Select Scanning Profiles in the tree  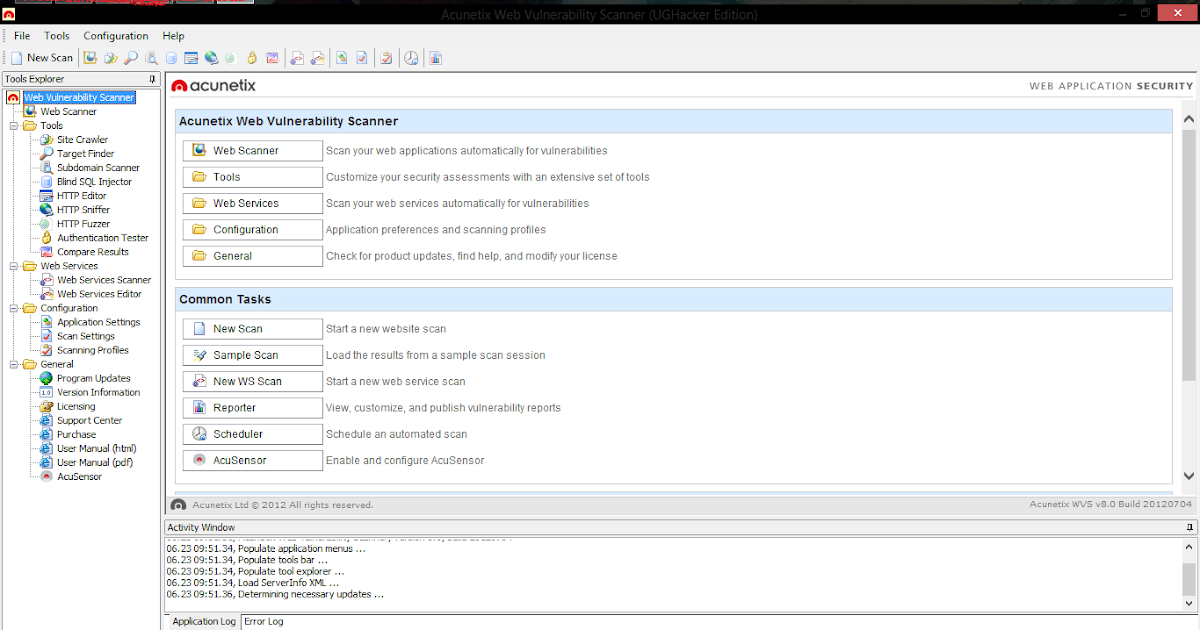tap(93, 350)
